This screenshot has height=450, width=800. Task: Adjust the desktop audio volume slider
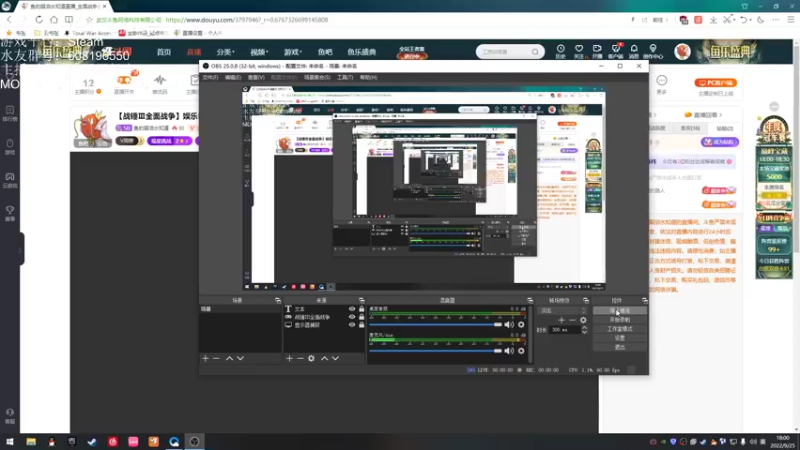(435, 324)
